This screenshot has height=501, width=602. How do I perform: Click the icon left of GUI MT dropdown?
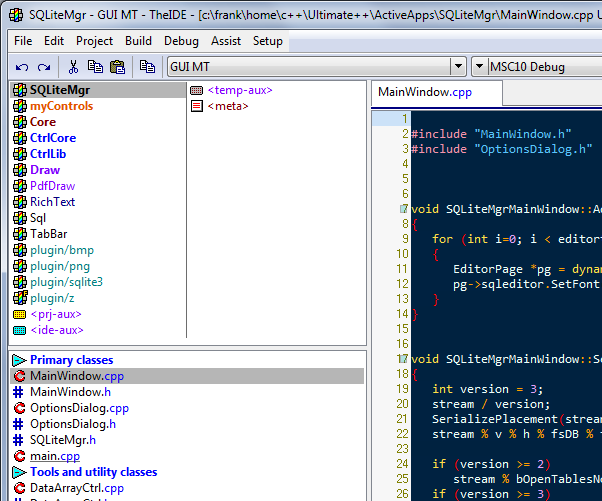pos(147,67)
